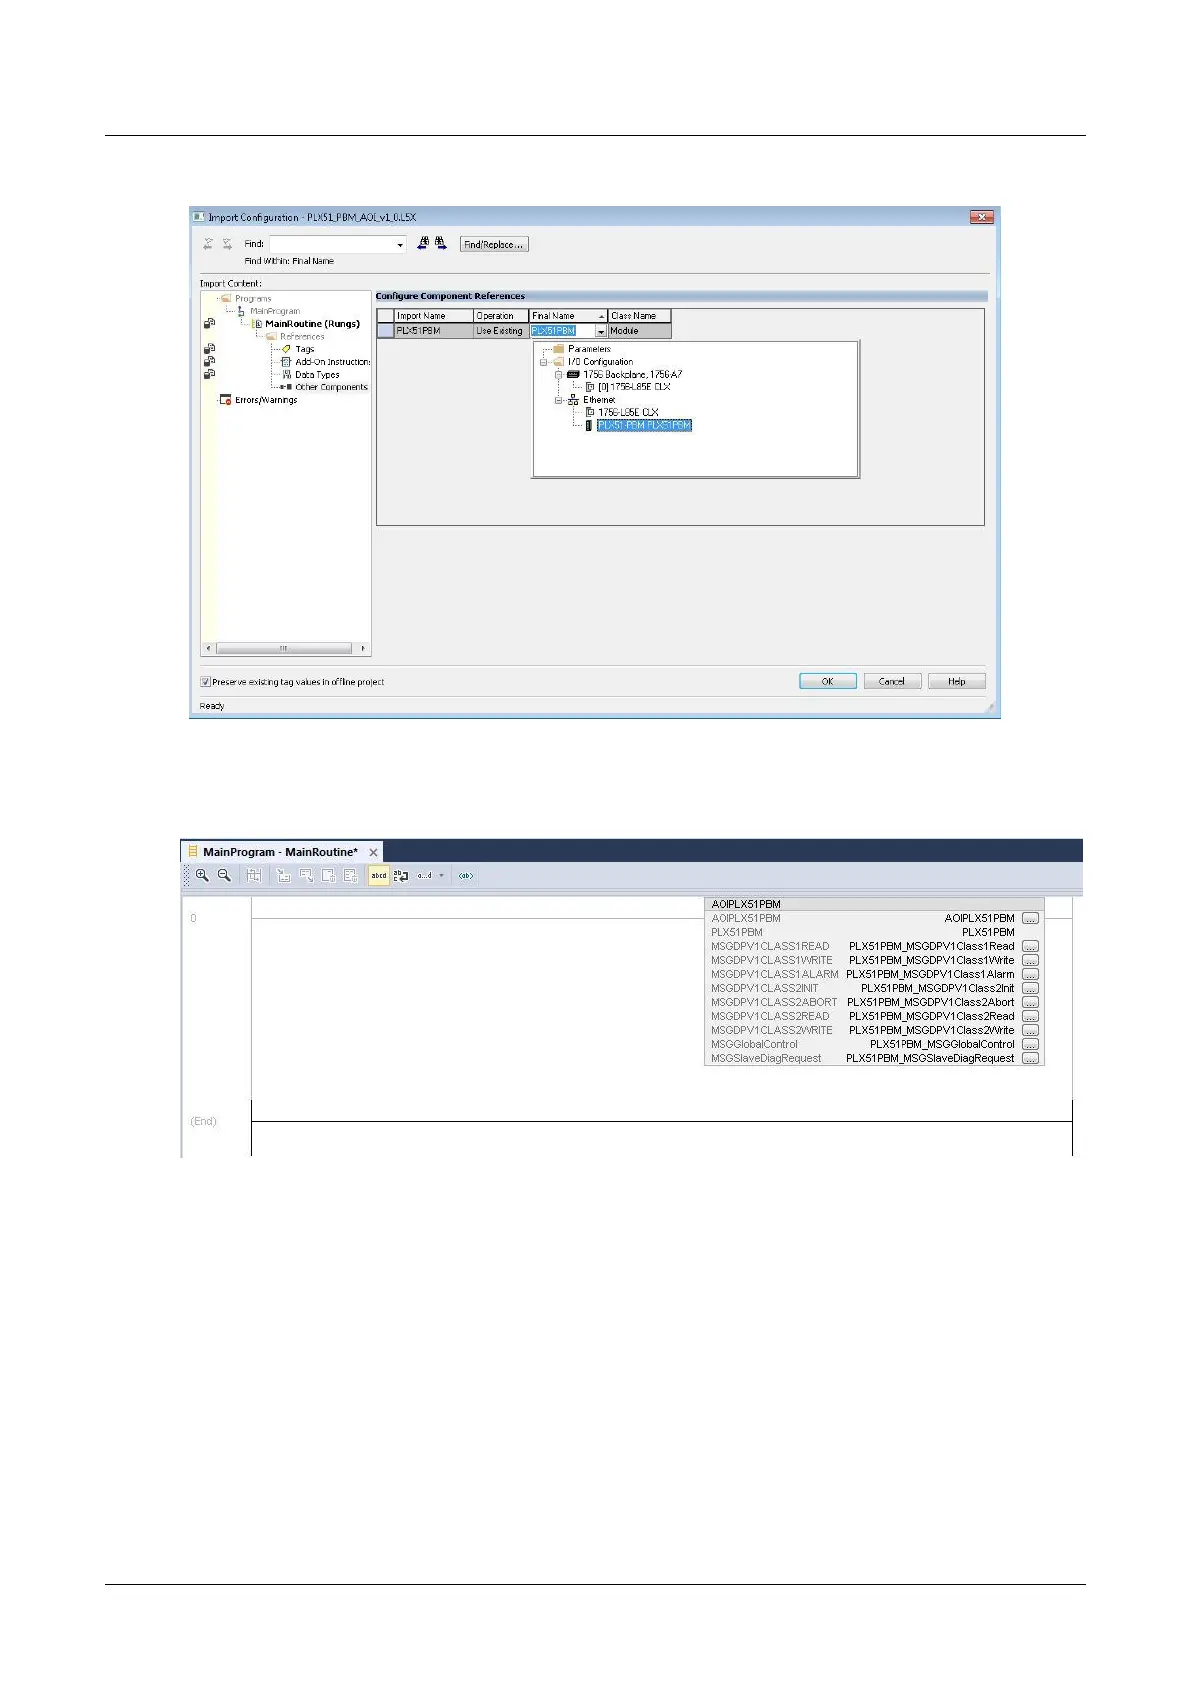The image size is (1191, 1684).
Task: Click the Ethernet network icon
Action: 573,400
